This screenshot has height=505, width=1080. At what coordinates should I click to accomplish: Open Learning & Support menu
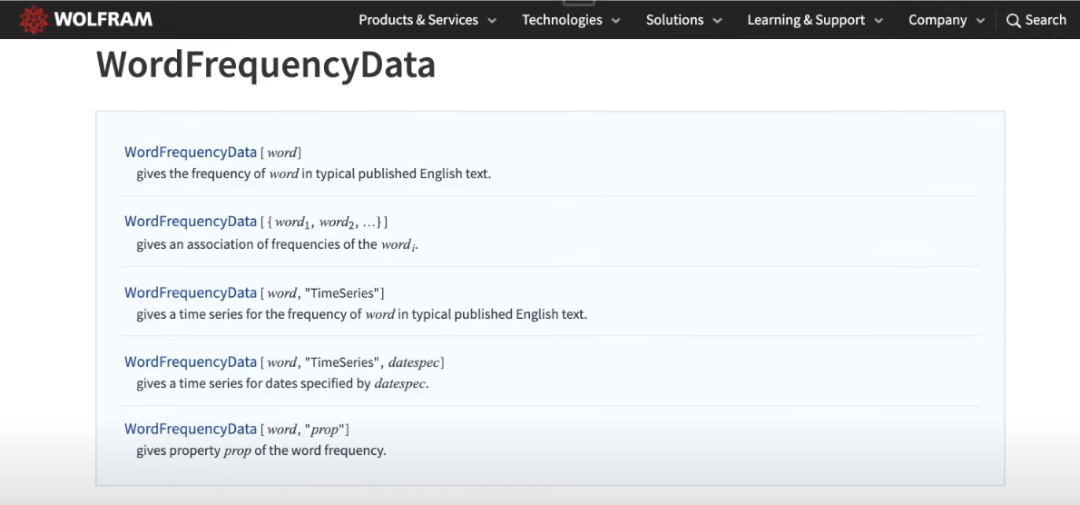point(806,20)
